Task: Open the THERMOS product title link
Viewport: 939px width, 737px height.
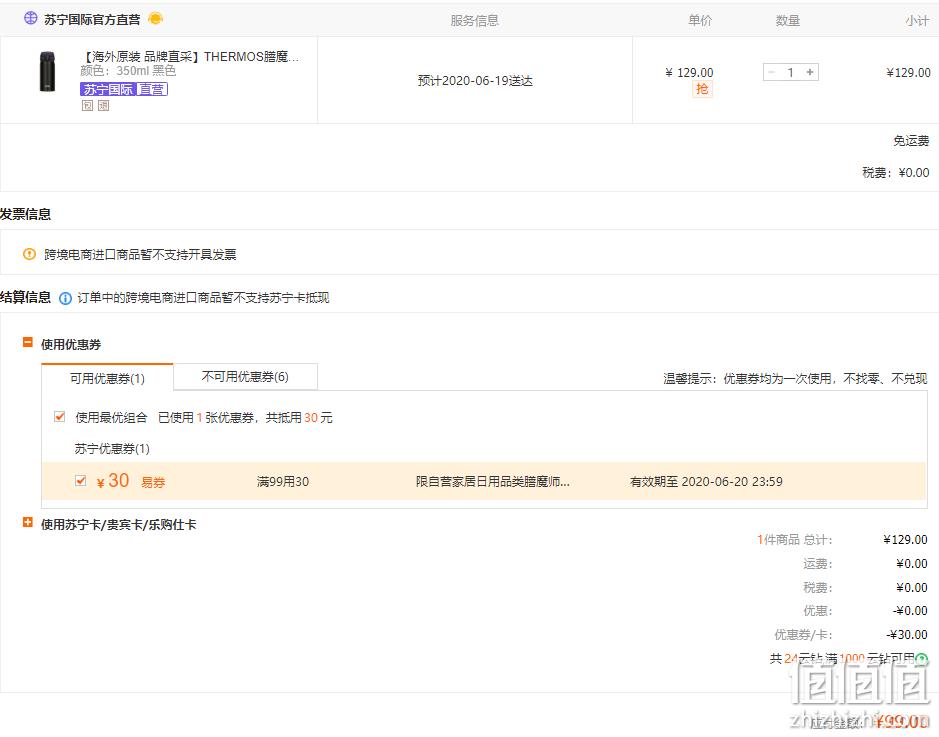Action: tap(190, 57)
